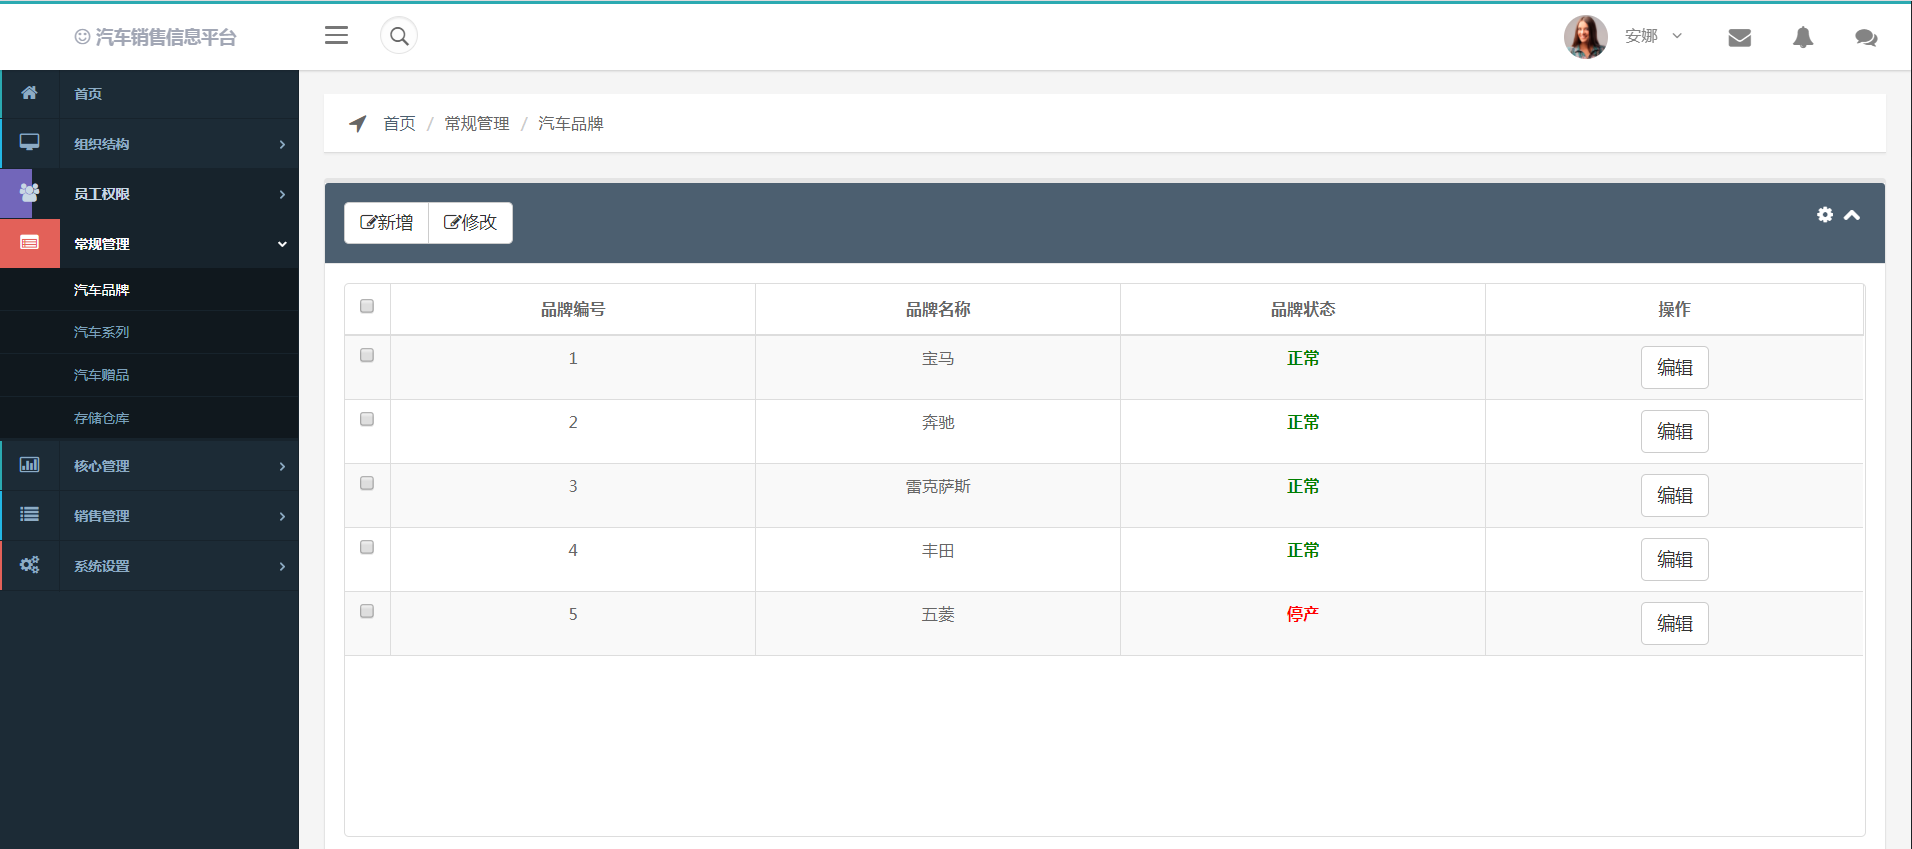Toggle the select-all checkbox in table header
Image resolution: width=1912 pixels, height=849 pixels.
[x=367, y=306]
